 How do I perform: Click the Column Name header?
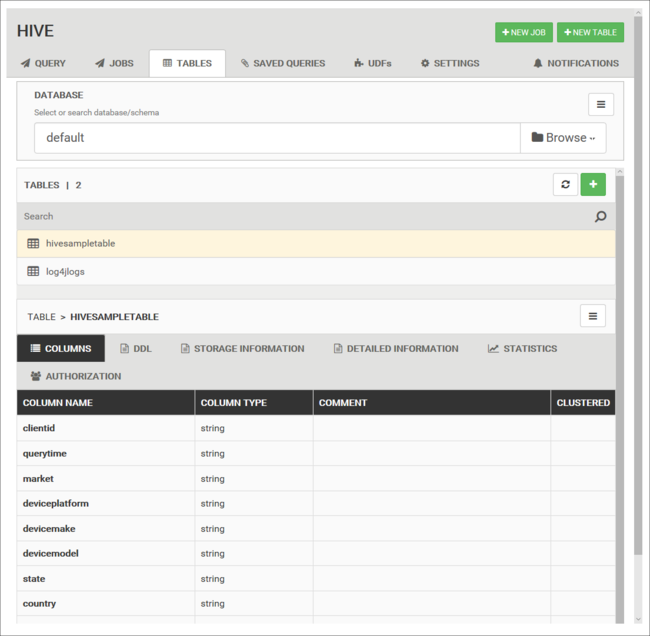(106, 403)
